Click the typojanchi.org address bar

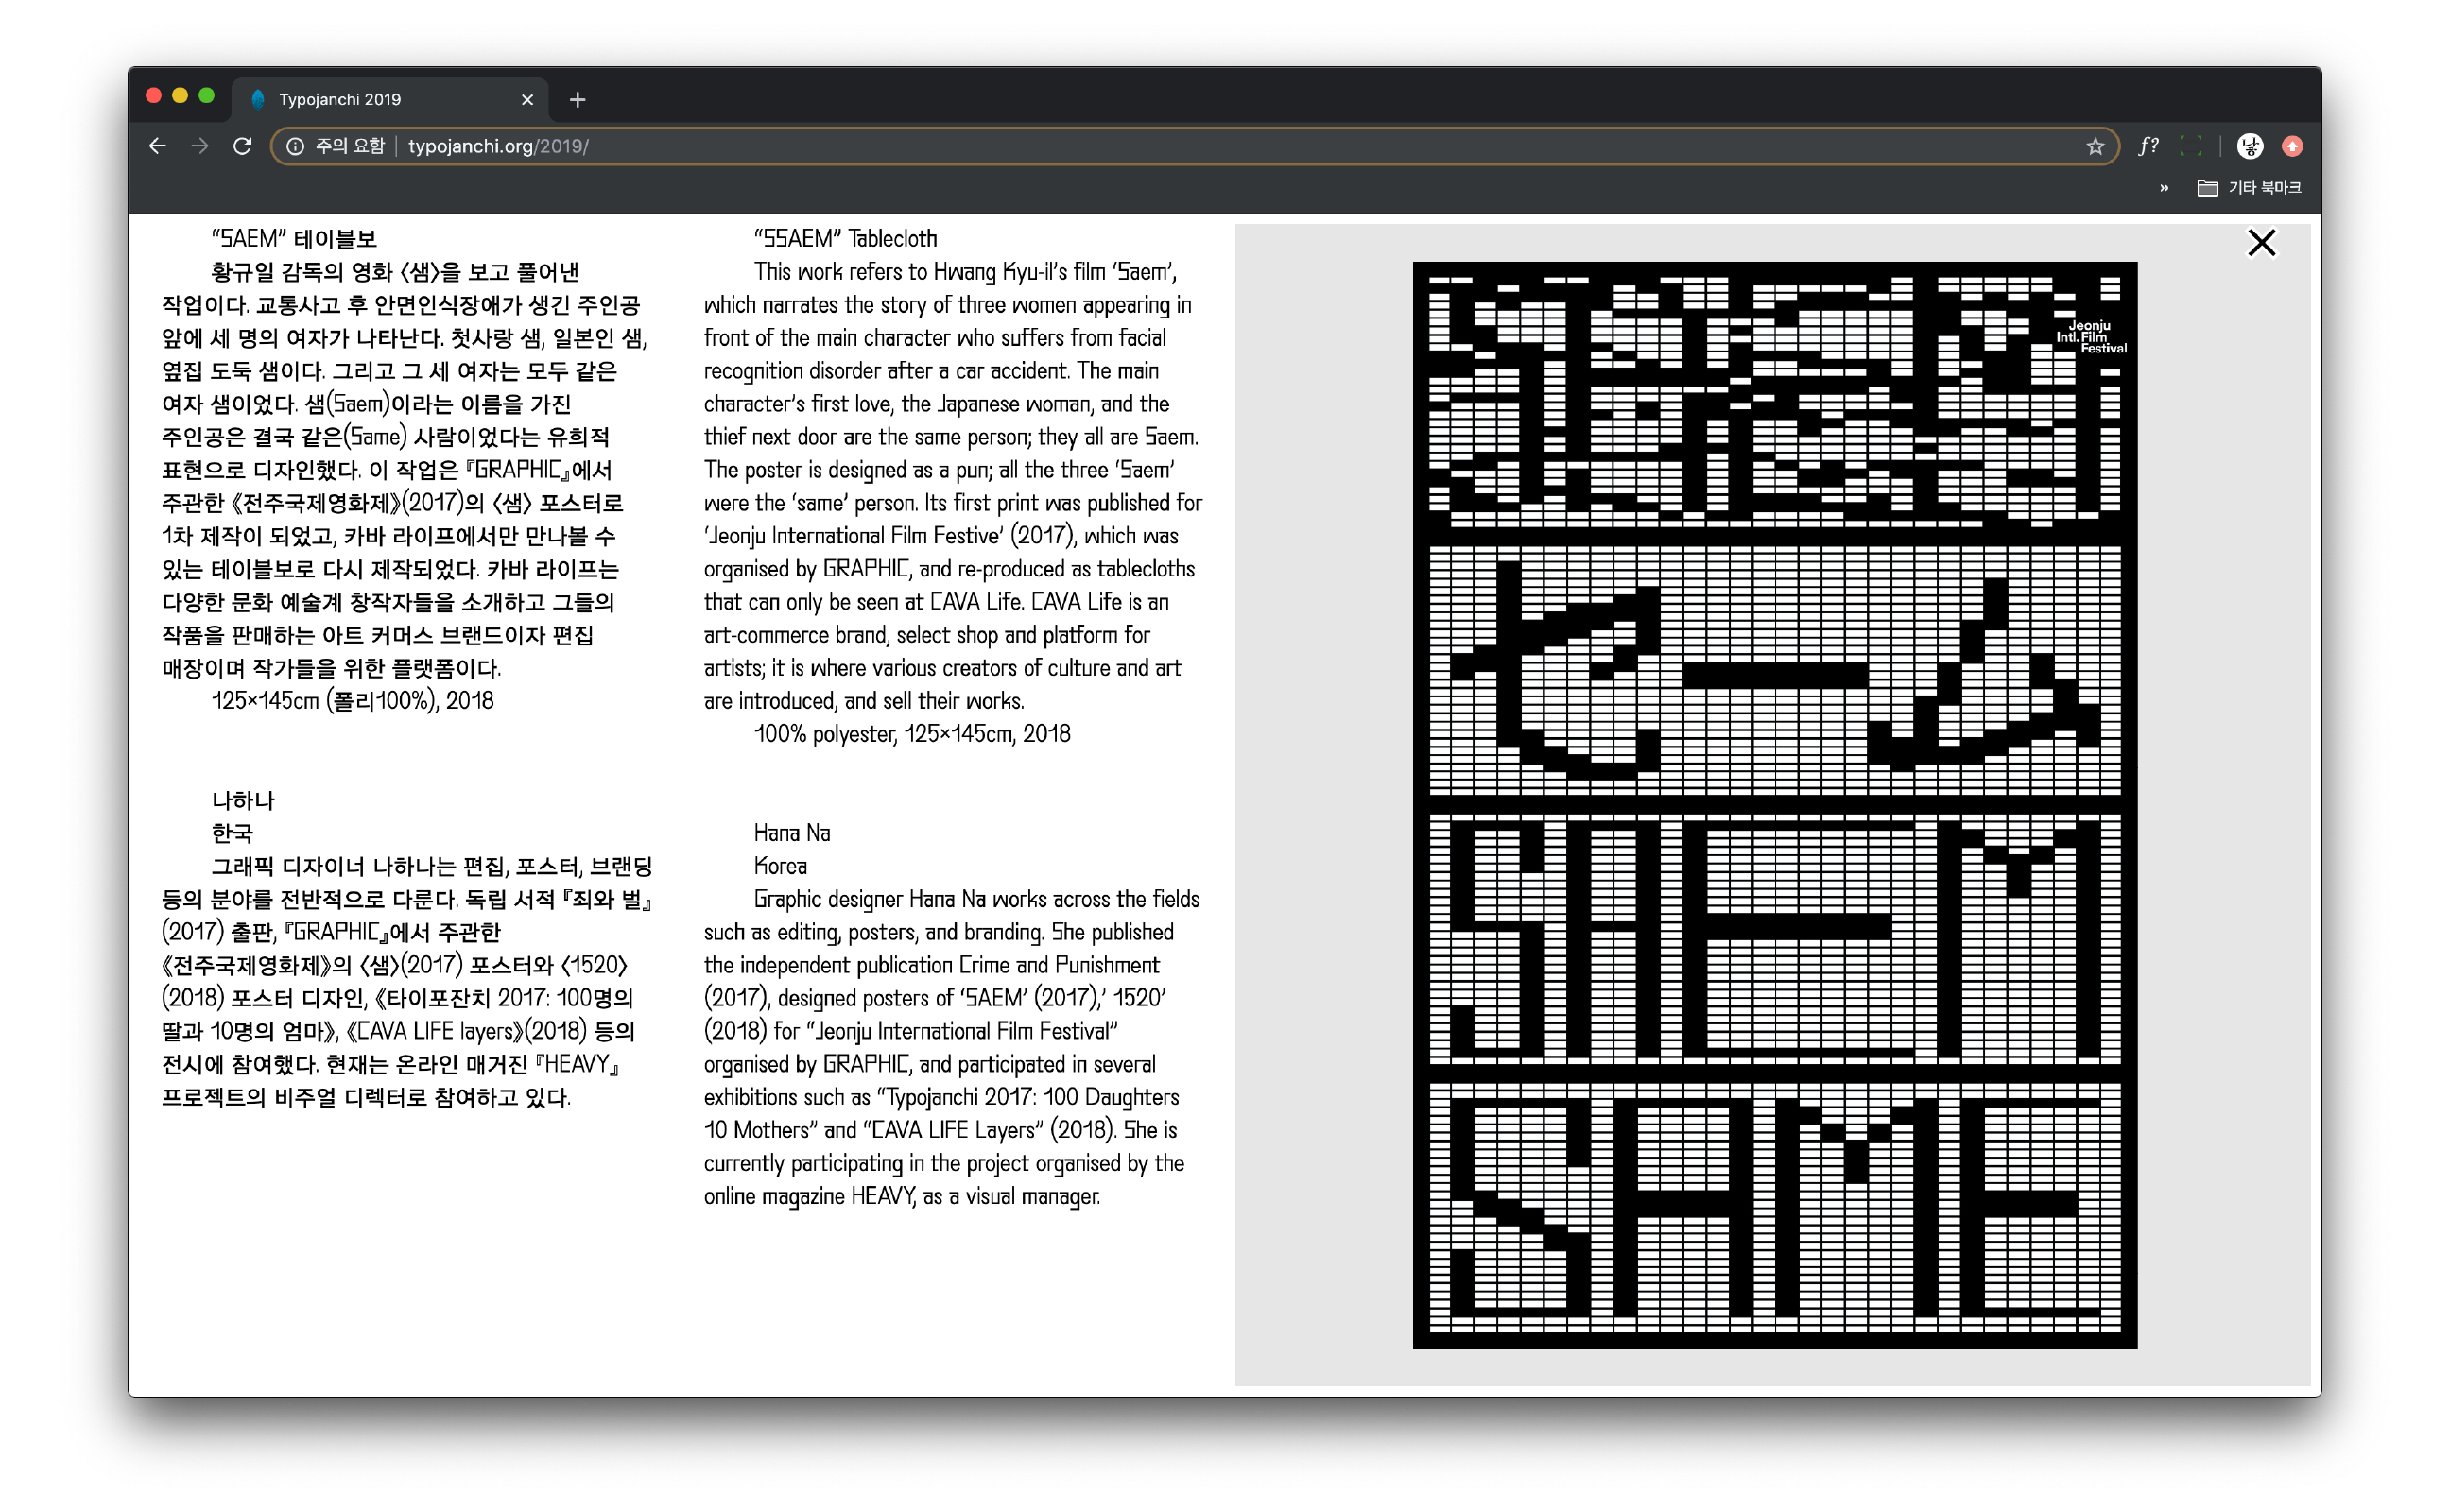(x=1200, y=146)
